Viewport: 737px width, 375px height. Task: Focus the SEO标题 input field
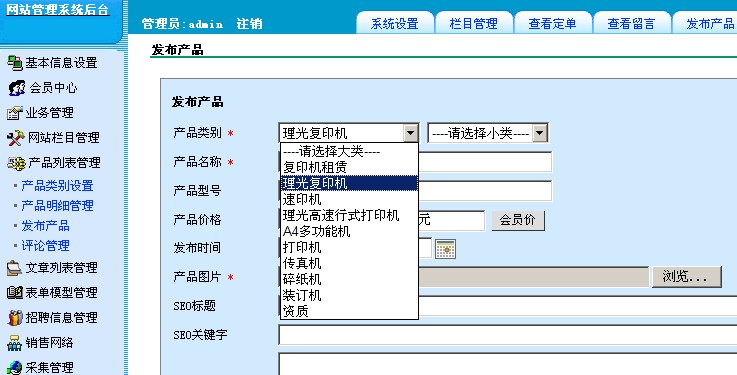pos(578,306)
